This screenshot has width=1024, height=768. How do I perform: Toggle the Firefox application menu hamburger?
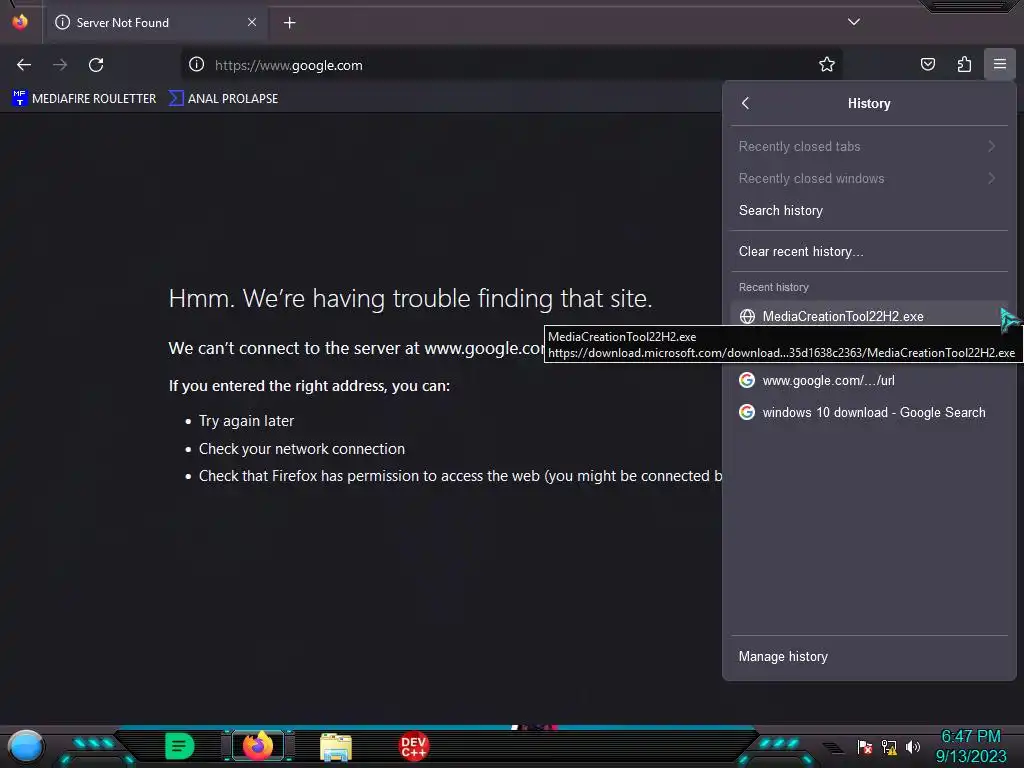click(1000, 64)
